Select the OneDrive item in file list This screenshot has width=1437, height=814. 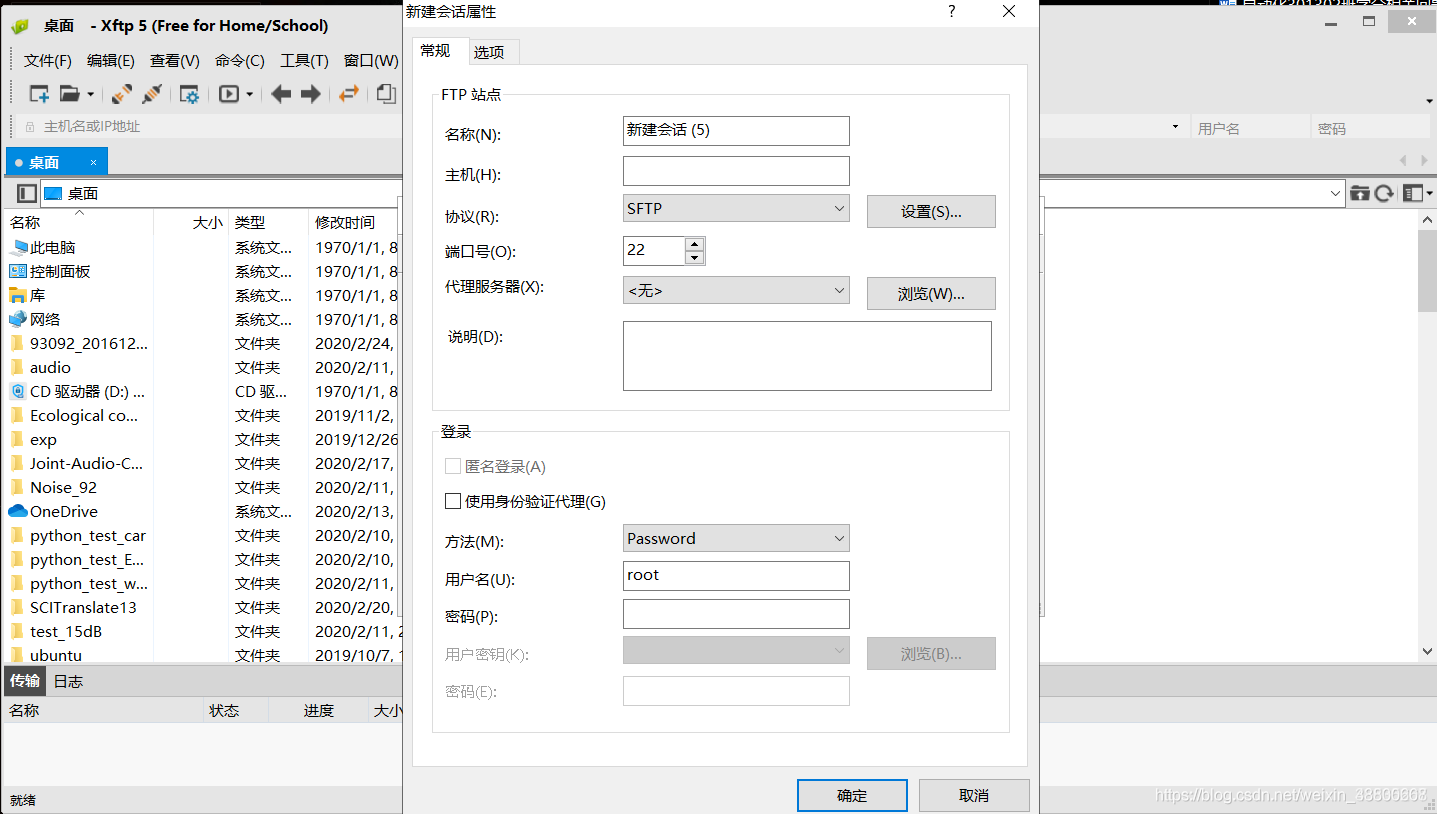63,511
